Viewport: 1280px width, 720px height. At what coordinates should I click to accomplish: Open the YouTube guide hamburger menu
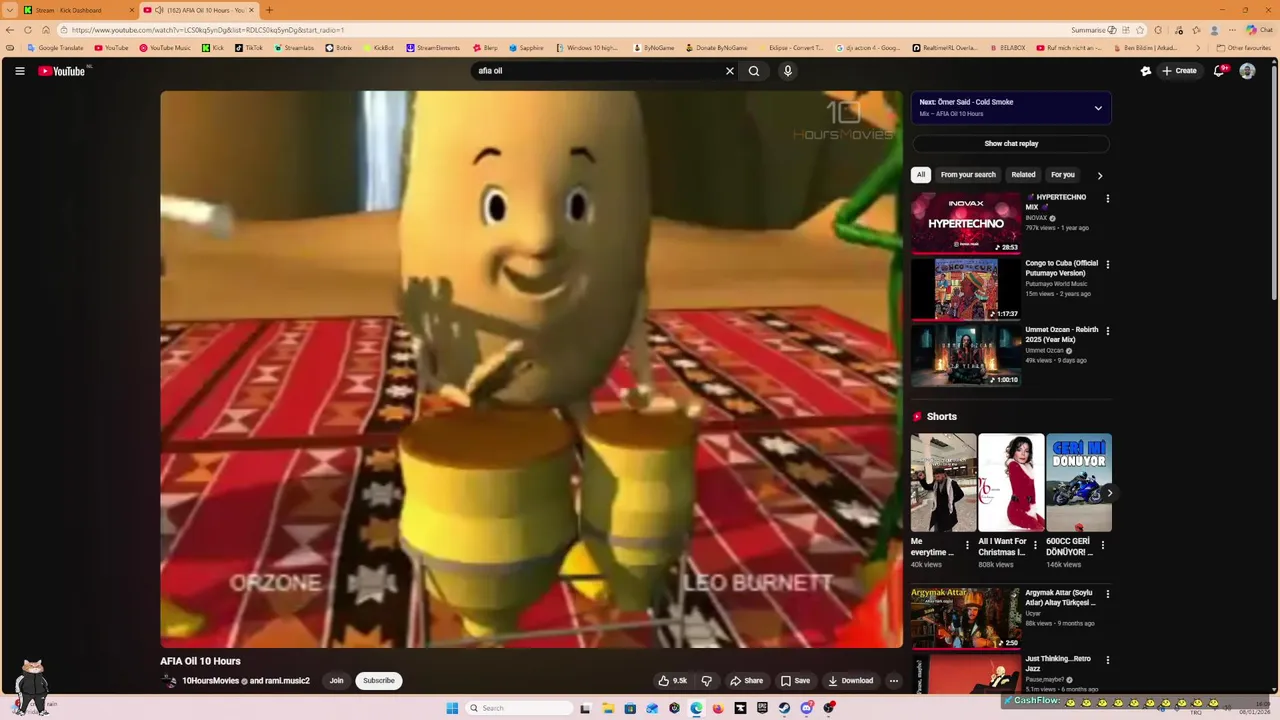point(19,71)
